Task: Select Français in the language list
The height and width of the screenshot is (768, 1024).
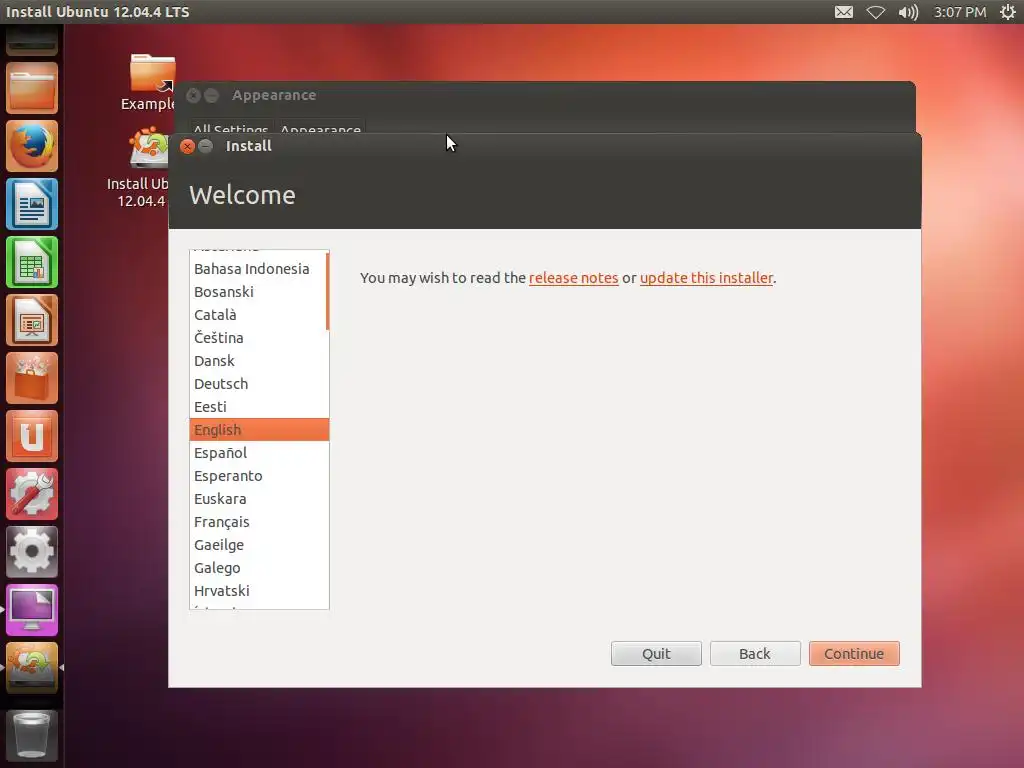Action: (x=259, y=522)
